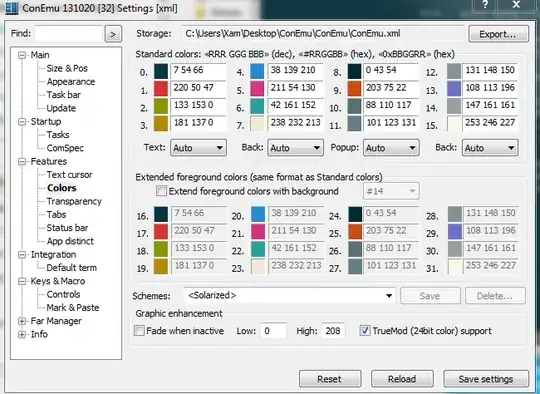Click the color 6 cyan swatch
540x394 pixels.
pos(258,106)
